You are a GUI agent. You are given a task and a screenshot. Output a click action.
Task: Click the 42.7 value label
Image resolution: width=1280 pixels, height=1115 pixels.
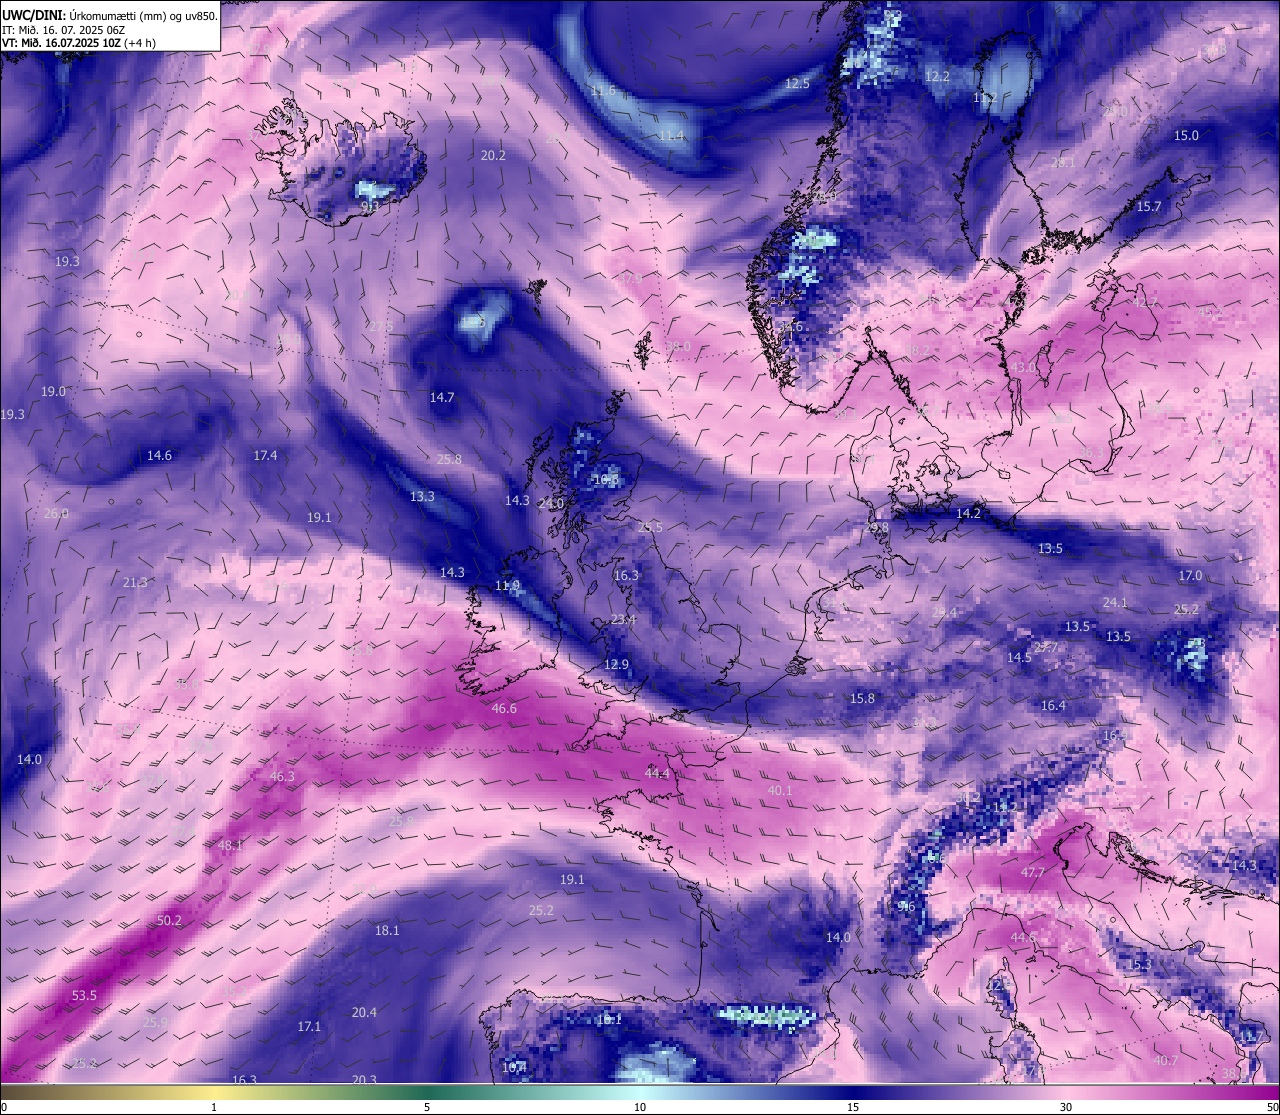(x=1144, y=301)
